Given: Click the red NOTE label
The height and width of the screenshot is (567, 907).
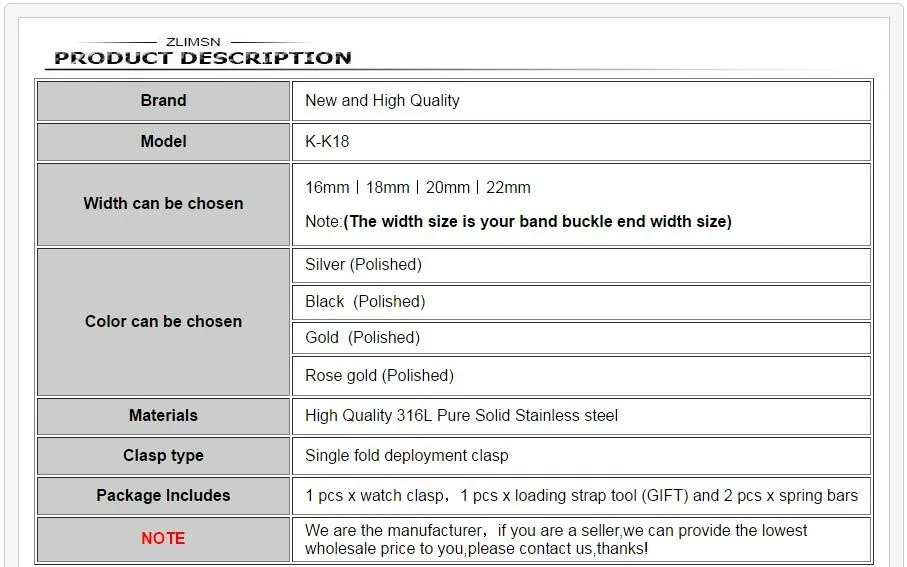Looking at the screenshot, I should 163,539.
